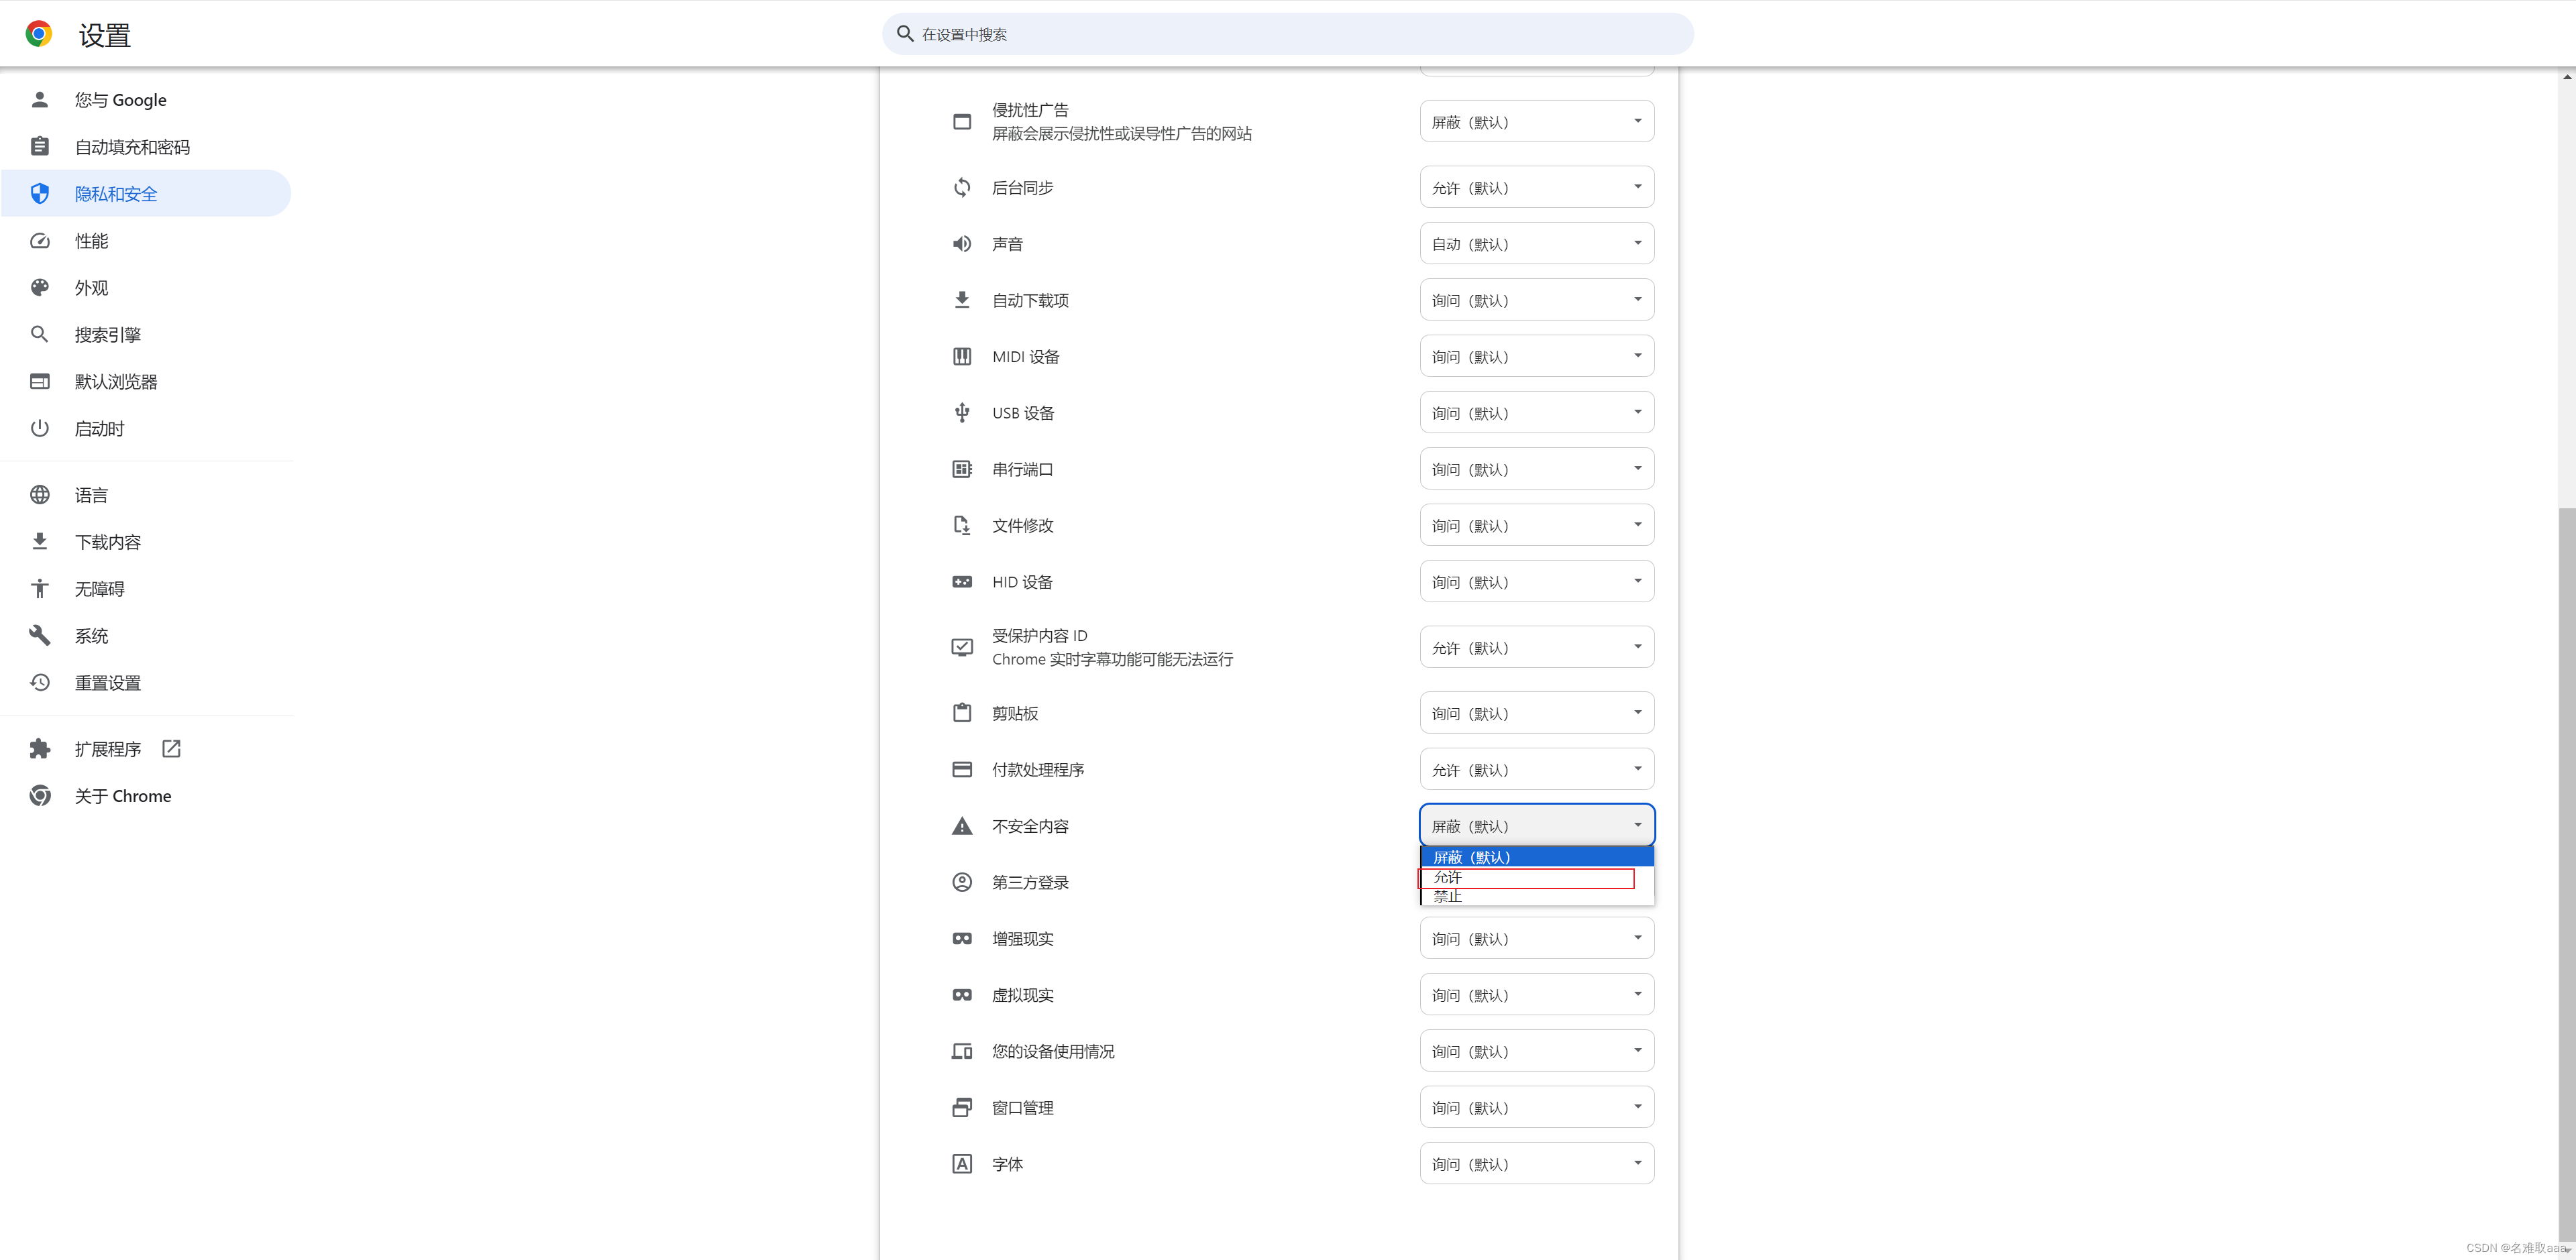Choose 允许 in the open dropdown list
This screenshot has width=2576, height=1260.
coord(1537,877)
